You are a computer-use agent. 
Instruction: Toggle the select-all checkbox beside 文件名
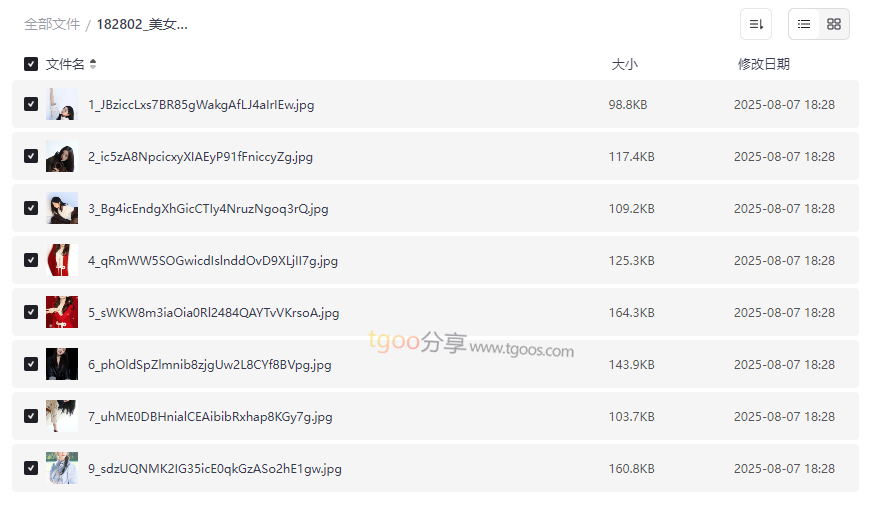(31, 64)
